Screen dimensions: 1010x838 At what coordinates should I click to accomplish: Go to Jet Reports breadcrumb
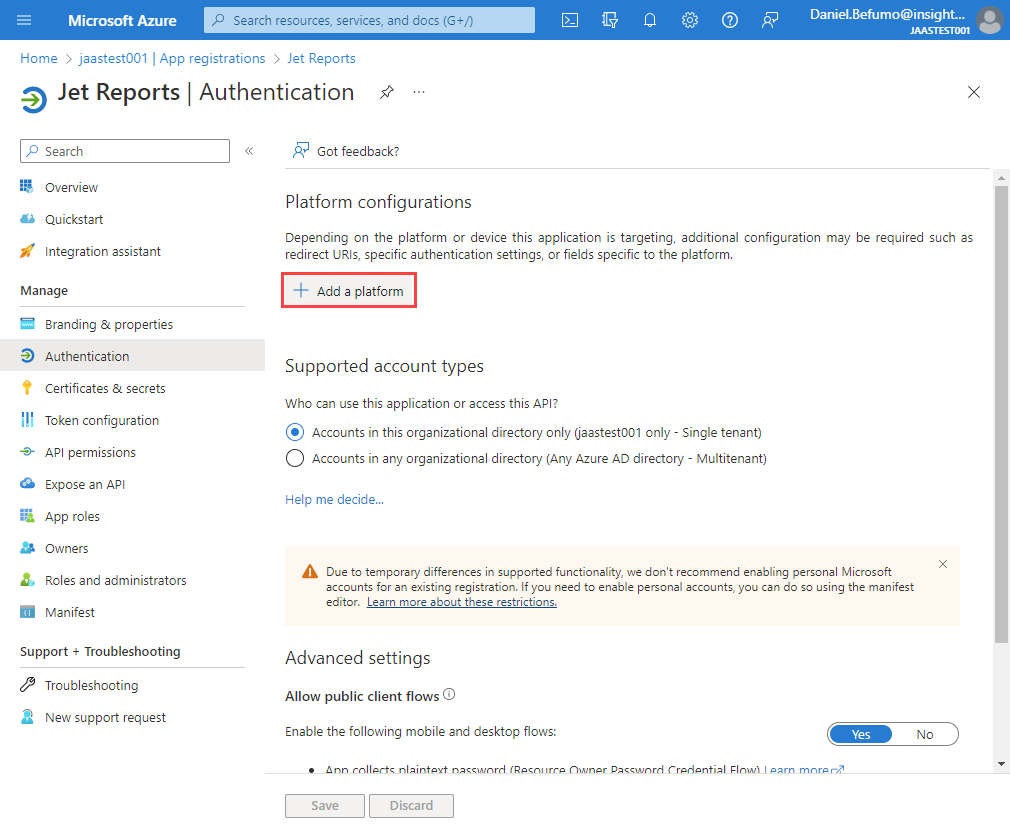(321, 58)
